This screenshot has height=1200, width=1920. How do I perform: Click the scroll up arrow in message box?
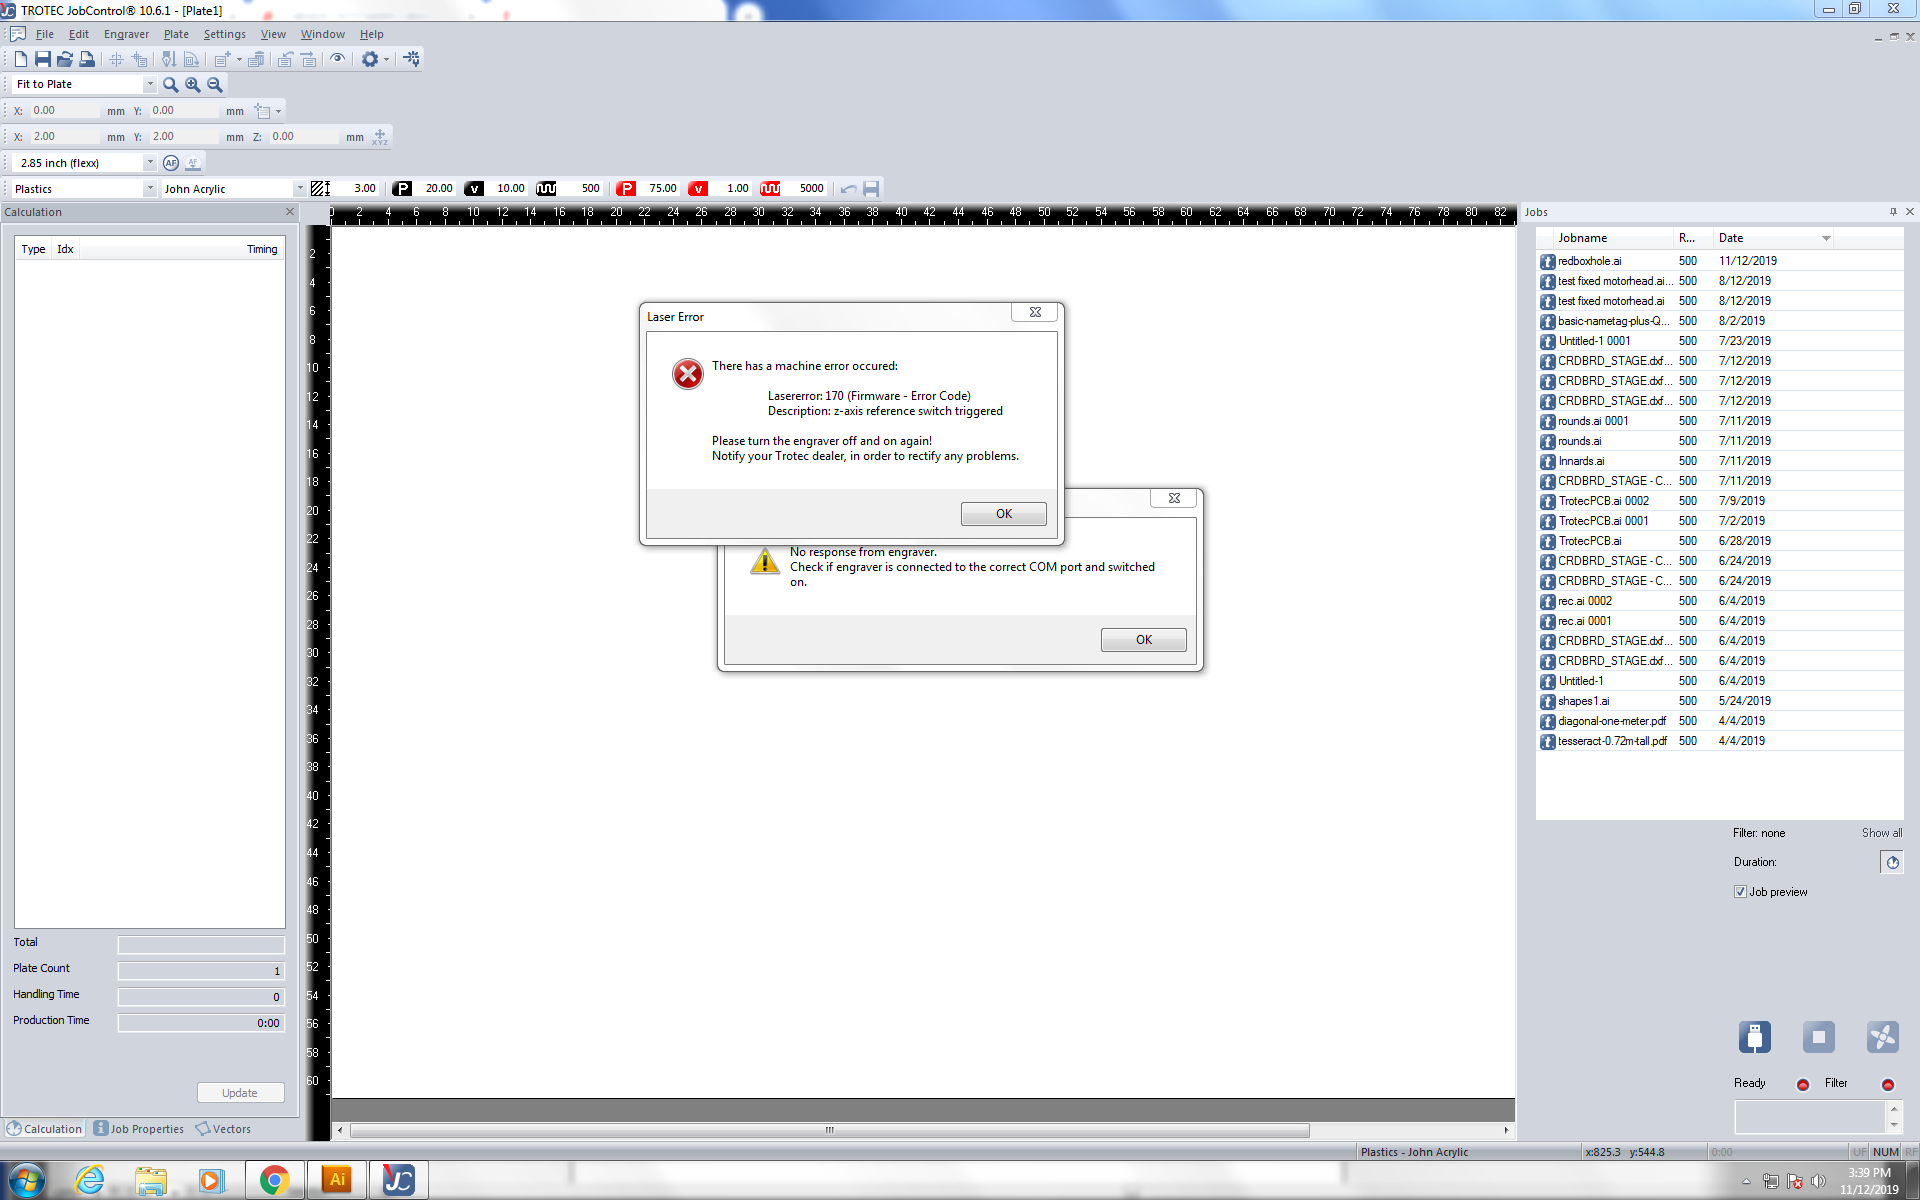(1893, 1109)
